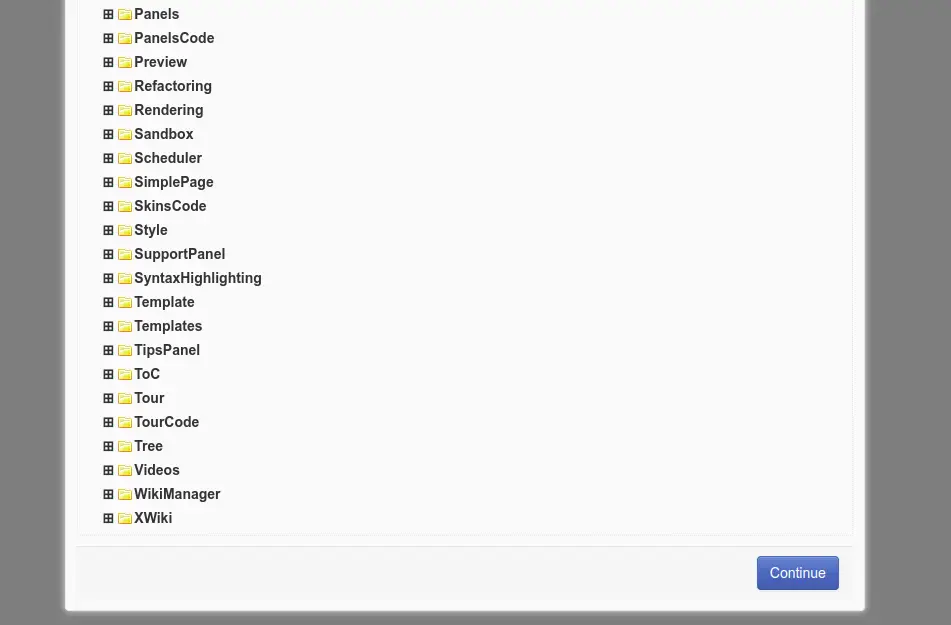Expand the Tour node plus sign

108,398
